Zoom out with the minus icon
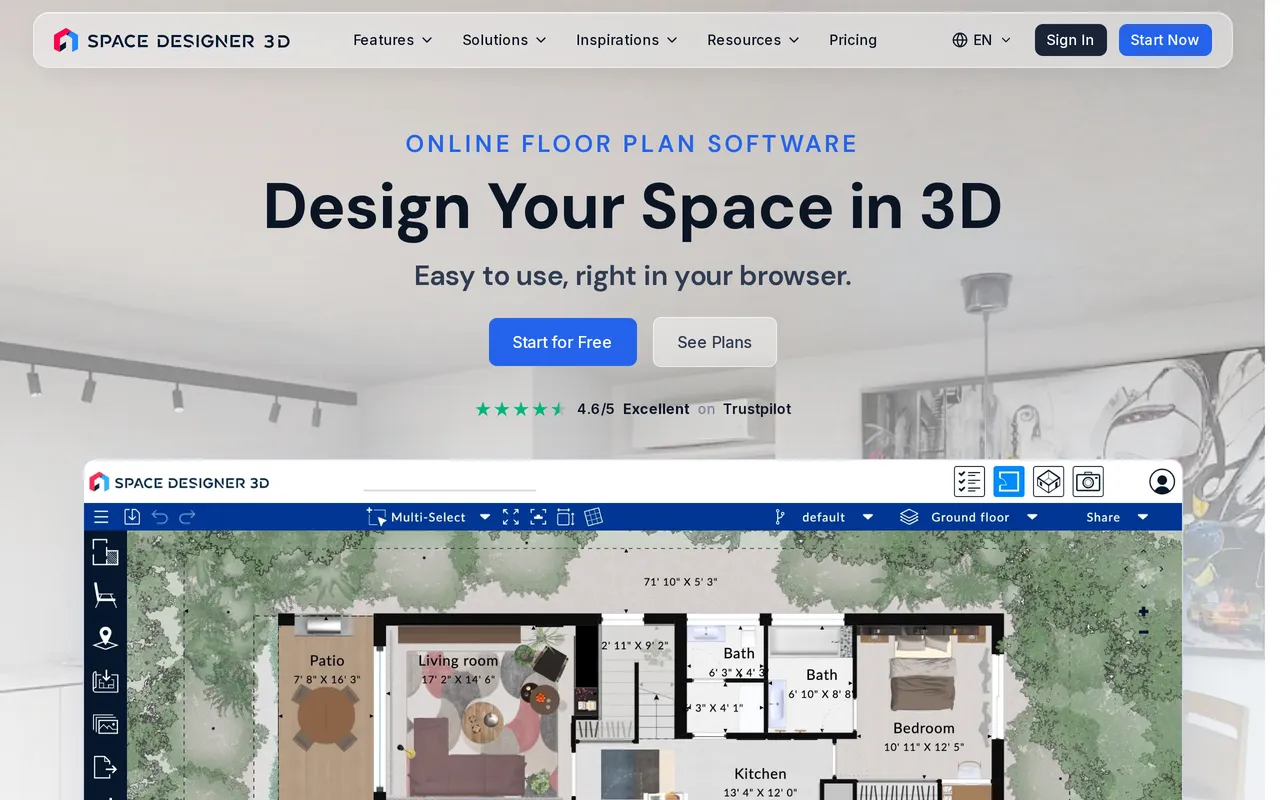Image resolution: width=1280 pixels, height=800 pixels. [x=1143, y=632]
